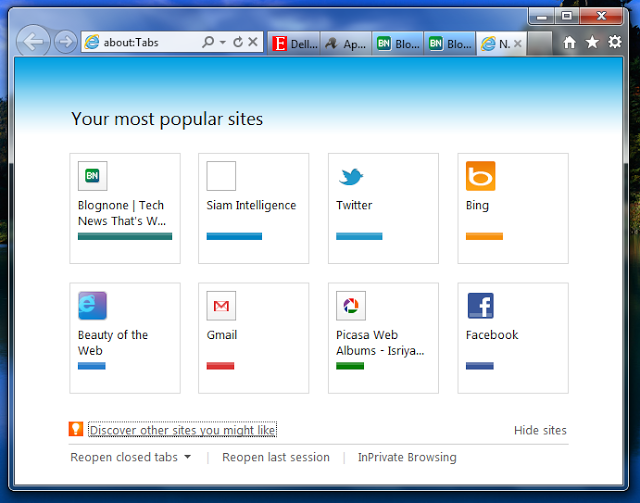Open the Home page icon
640x503 pixels.
coord(569,42)
